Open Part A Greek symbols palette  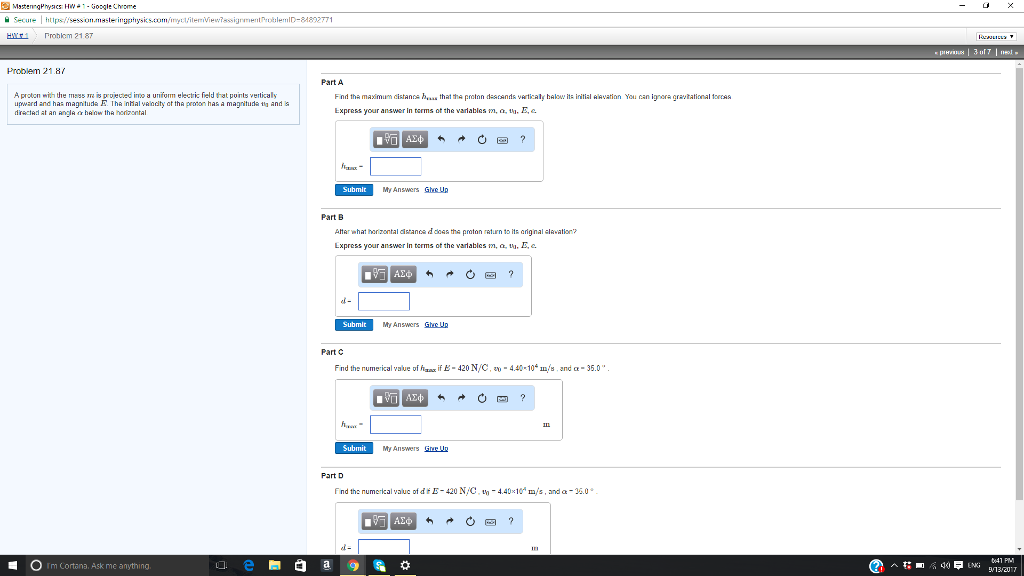(x=415, y=139)
